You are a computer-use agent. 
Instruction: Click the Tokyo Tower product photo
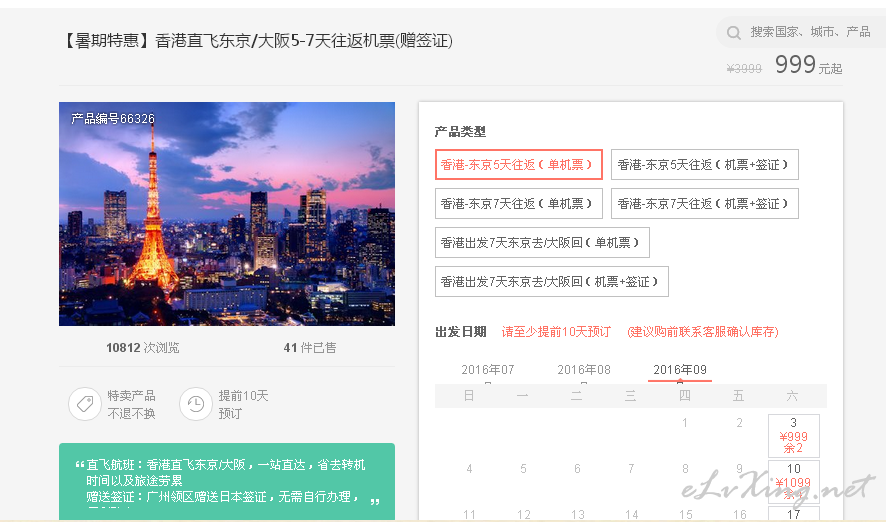(x=227, y=214)
